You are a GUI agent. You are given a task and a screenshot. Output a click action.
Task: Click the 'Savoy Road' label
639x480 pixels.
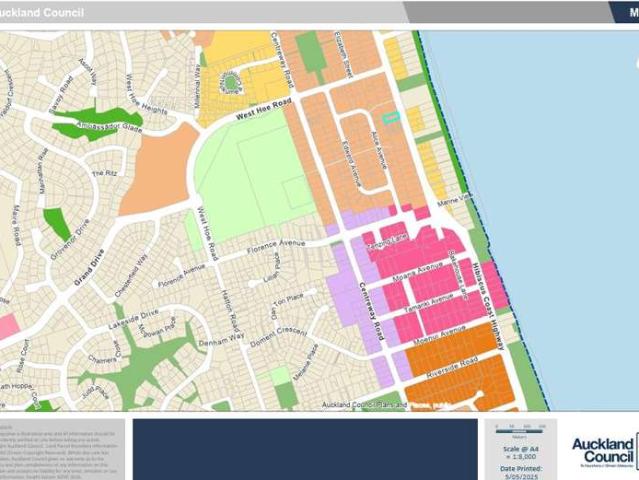pos(61,94)
